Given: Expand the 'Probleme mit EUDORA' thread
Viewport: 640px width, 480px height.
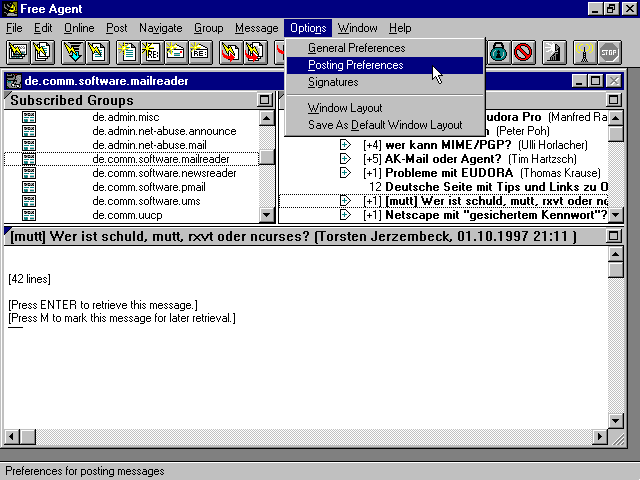Looking at the screenshot, I should click(345, 173).
